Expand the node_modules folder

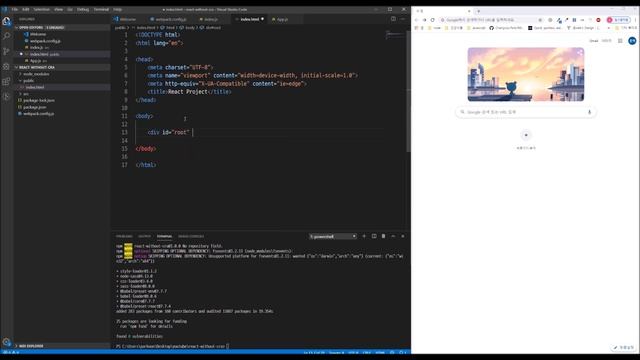[x=36, y=74]
